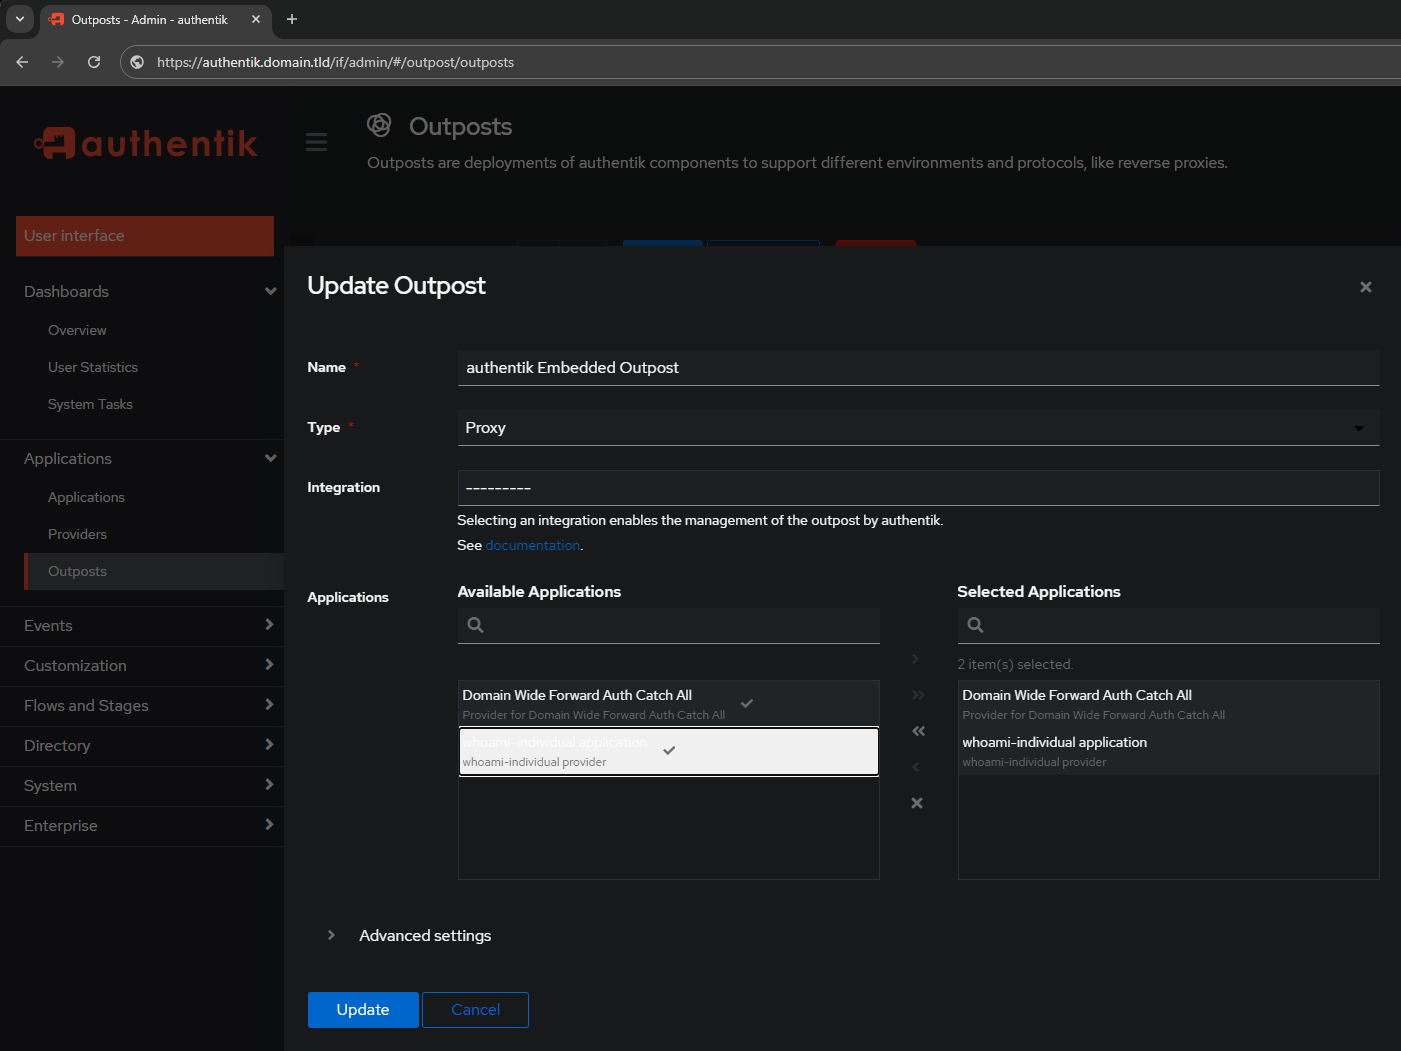This screenshot has width=1401, height=1051.
Task: Click the Selected Applications search icon
Action: [976, 625]
